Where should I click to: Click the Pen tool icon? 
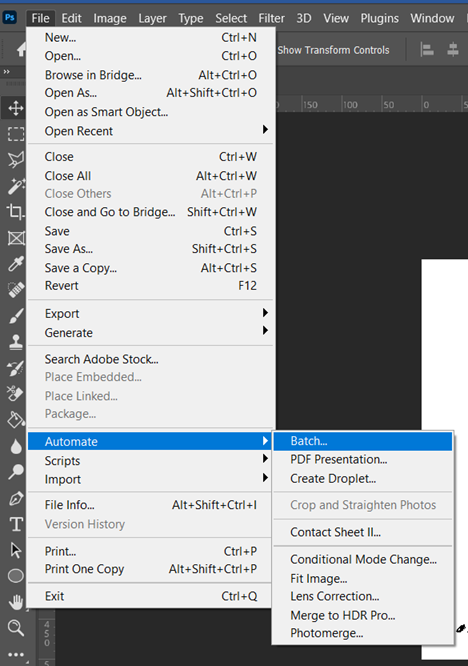pos(16,498)
